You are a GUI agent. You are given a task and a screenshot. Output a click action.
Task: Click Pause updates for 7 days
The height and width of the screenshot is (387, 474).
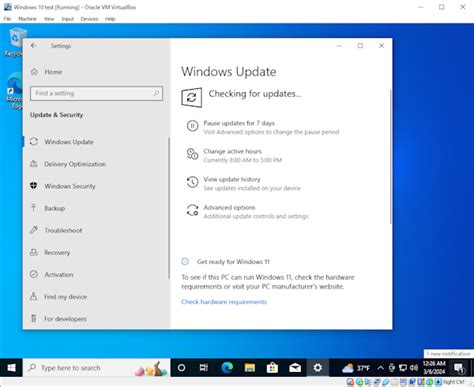tap(239, 123)
